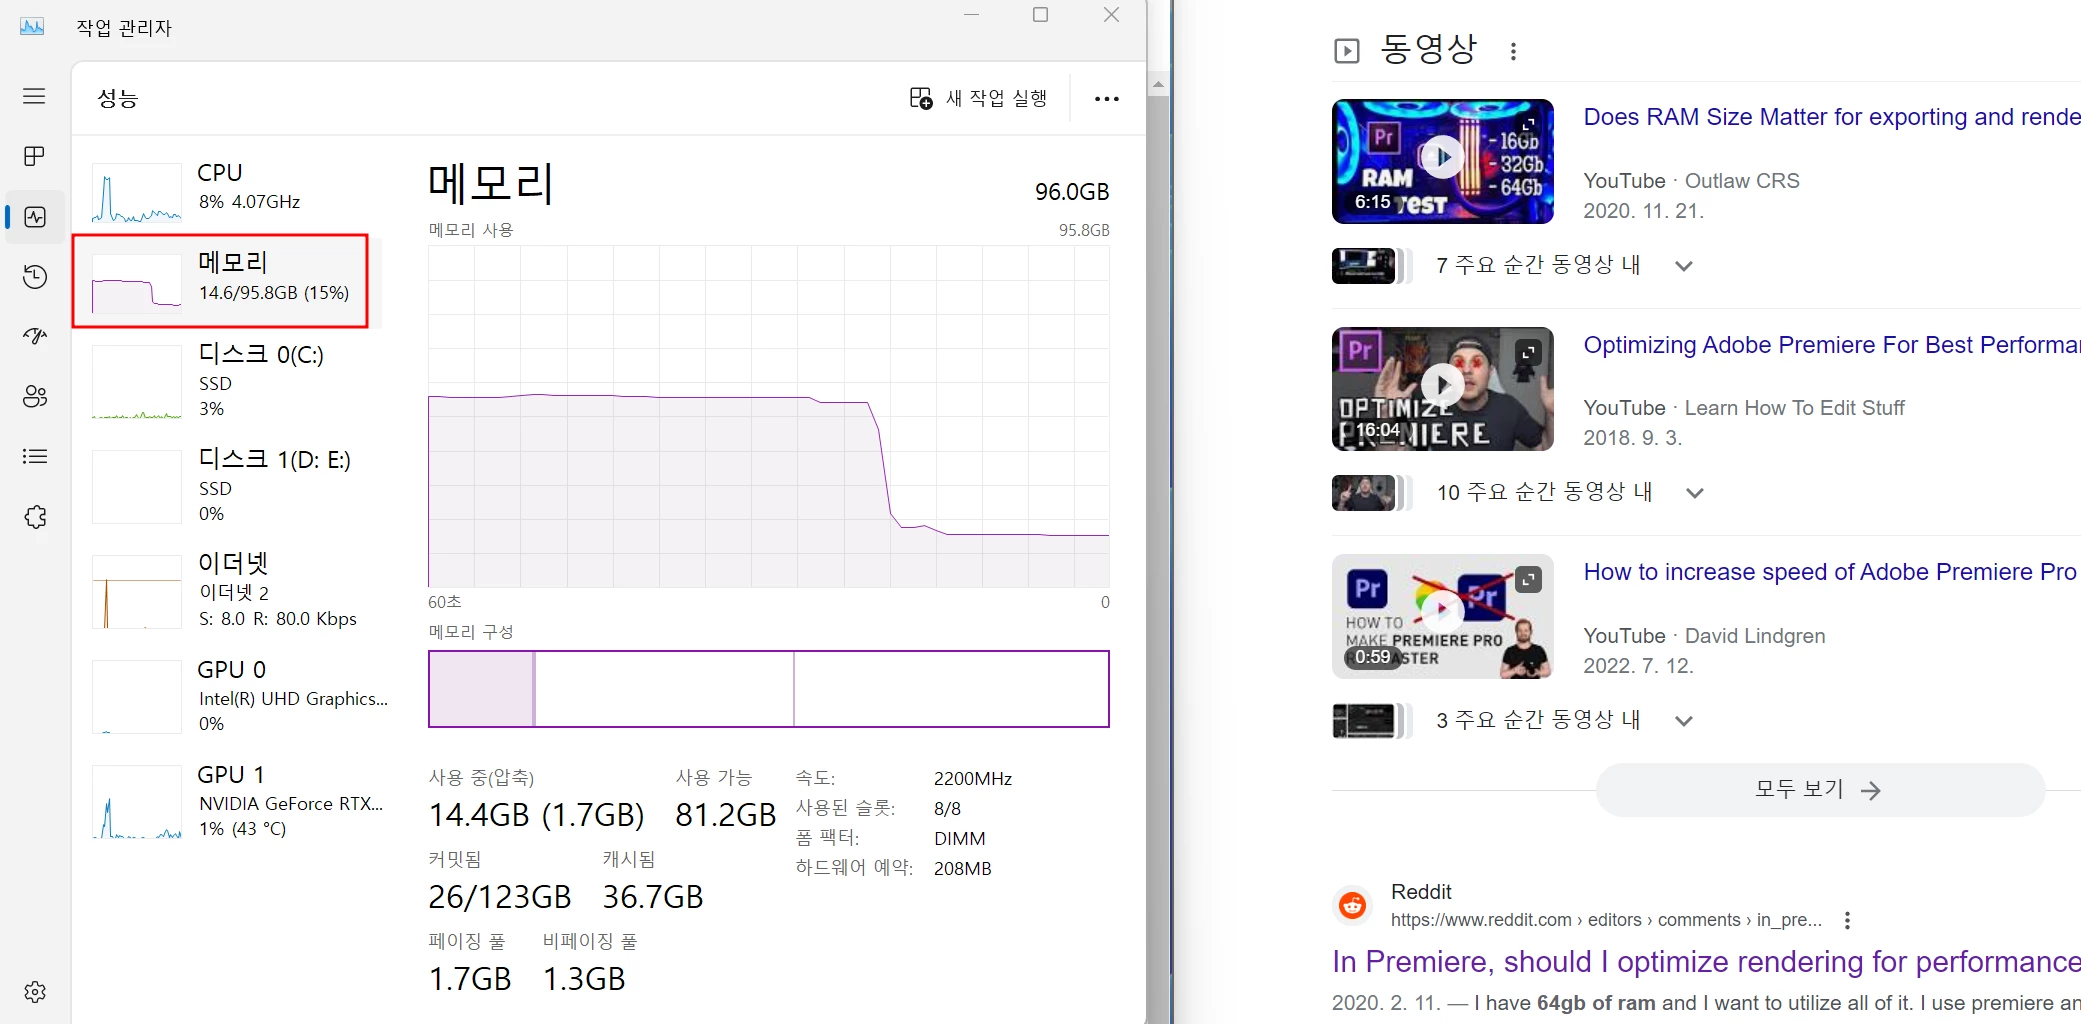This screenshot has height=1024, width=2081.
Task: Select GPU 0 Intel UHD Graphics item
Action: [235, 696]
